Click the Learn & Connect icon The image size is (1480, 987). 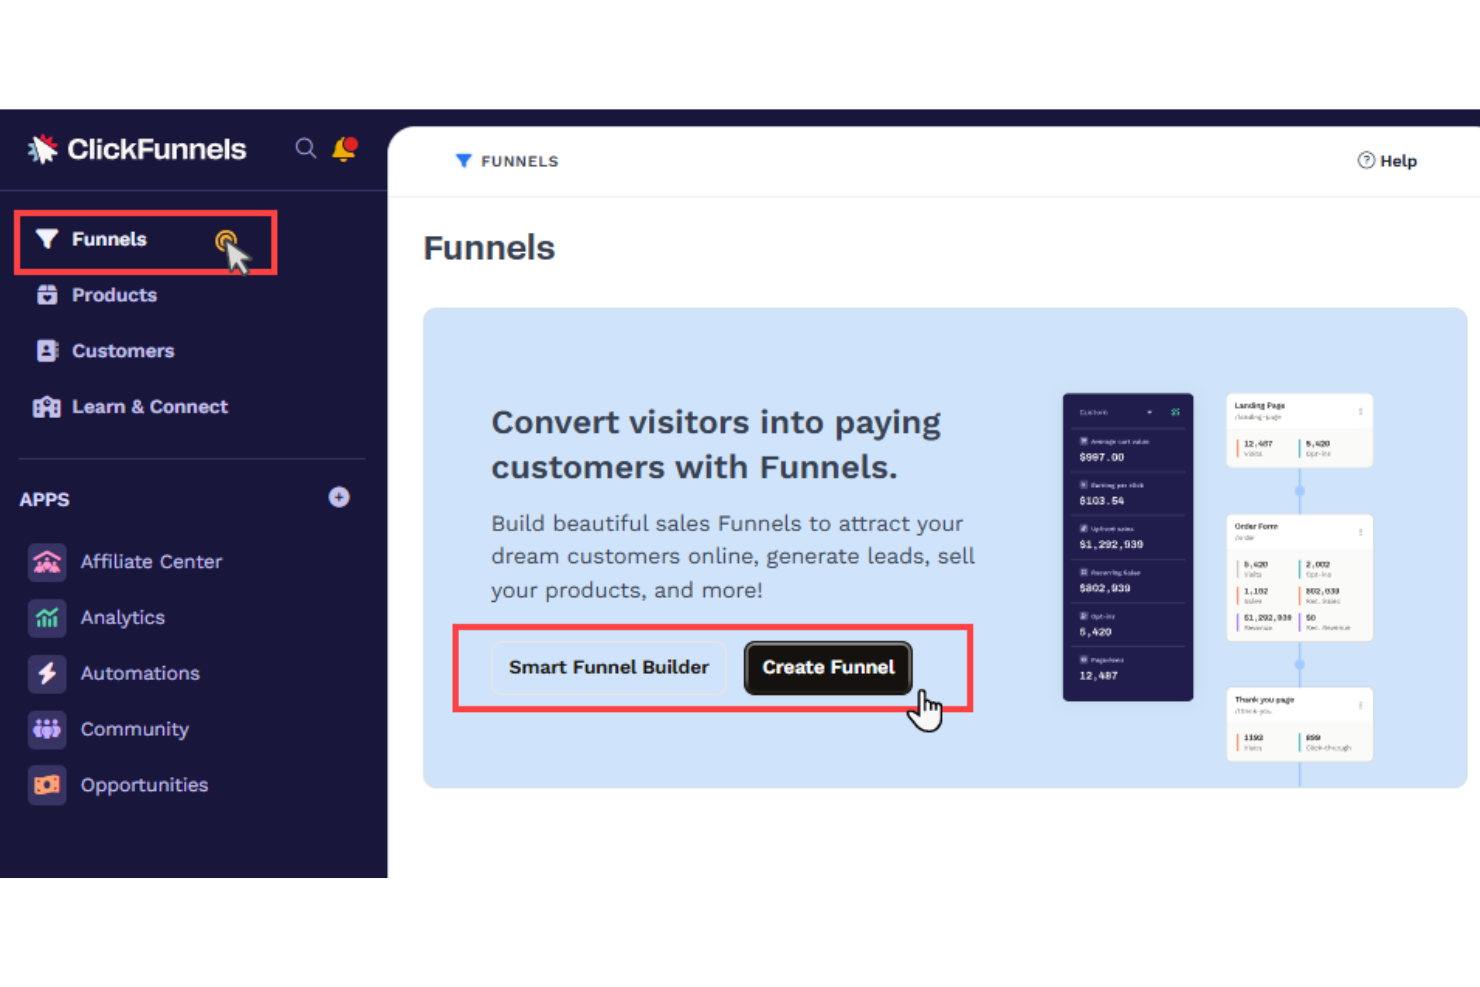[x=47, y=407]
